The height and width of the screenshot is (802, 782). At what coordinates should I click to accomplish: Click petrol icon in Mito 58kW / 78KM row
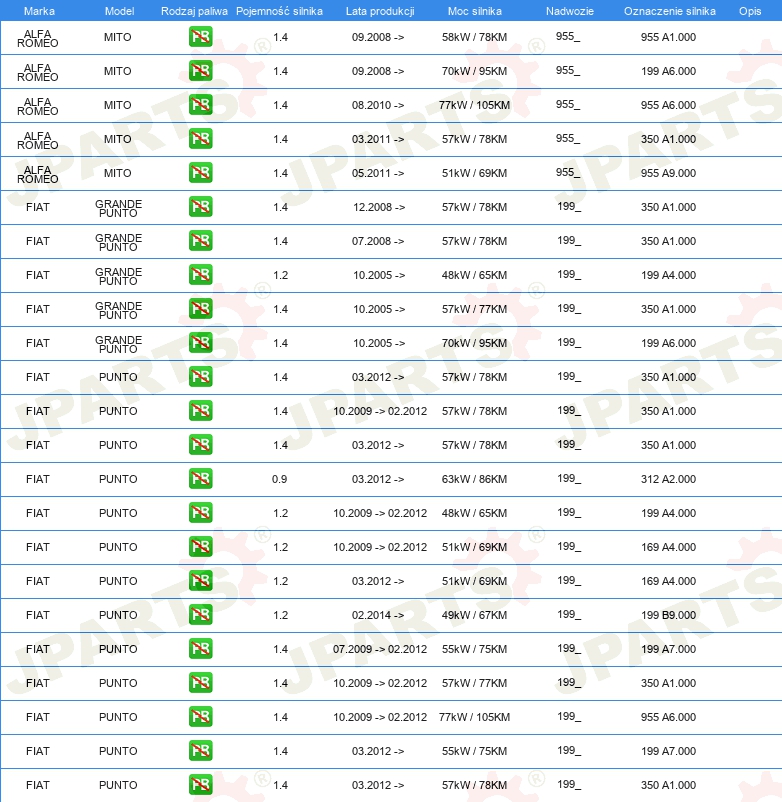point(200,37)
